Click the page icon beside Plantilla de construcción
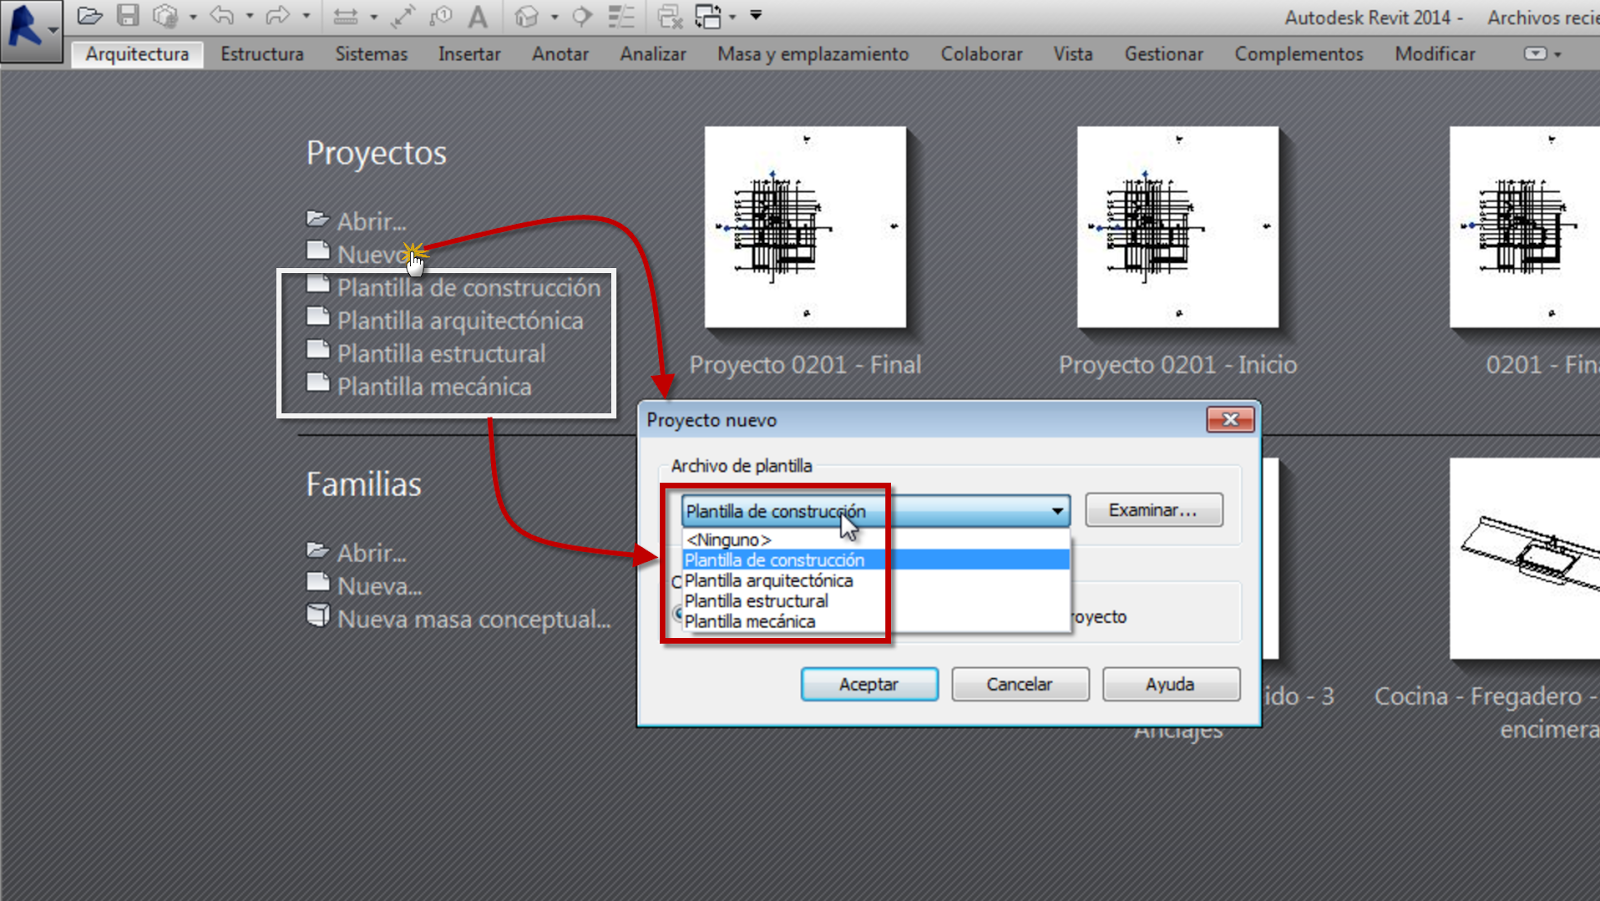Image resolution: width=1600 pixels, height=901 pixels. [318, 284]
